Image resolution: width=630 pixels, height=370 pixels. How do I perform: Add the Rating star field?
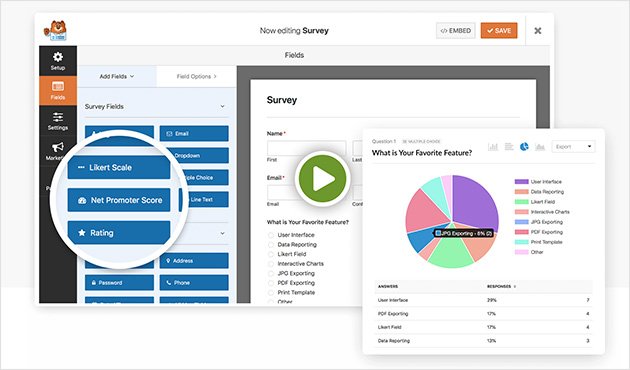coord(119,233)
